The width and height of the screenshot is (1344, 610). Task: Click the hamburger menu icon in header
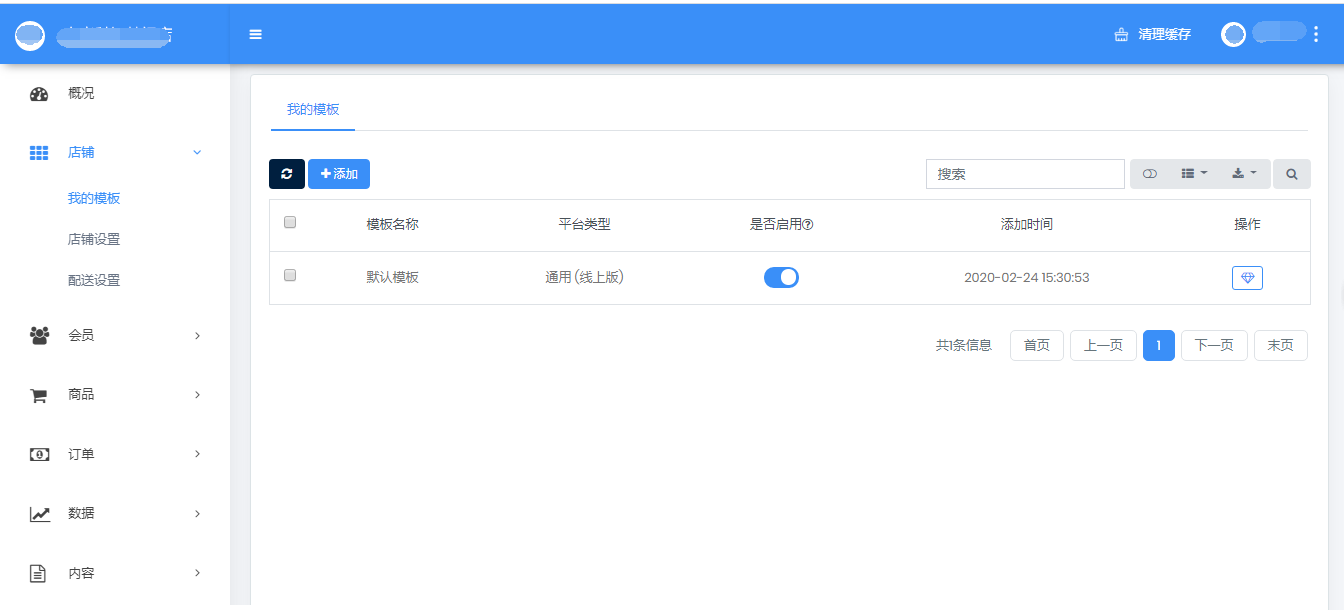tap(256, 34)
